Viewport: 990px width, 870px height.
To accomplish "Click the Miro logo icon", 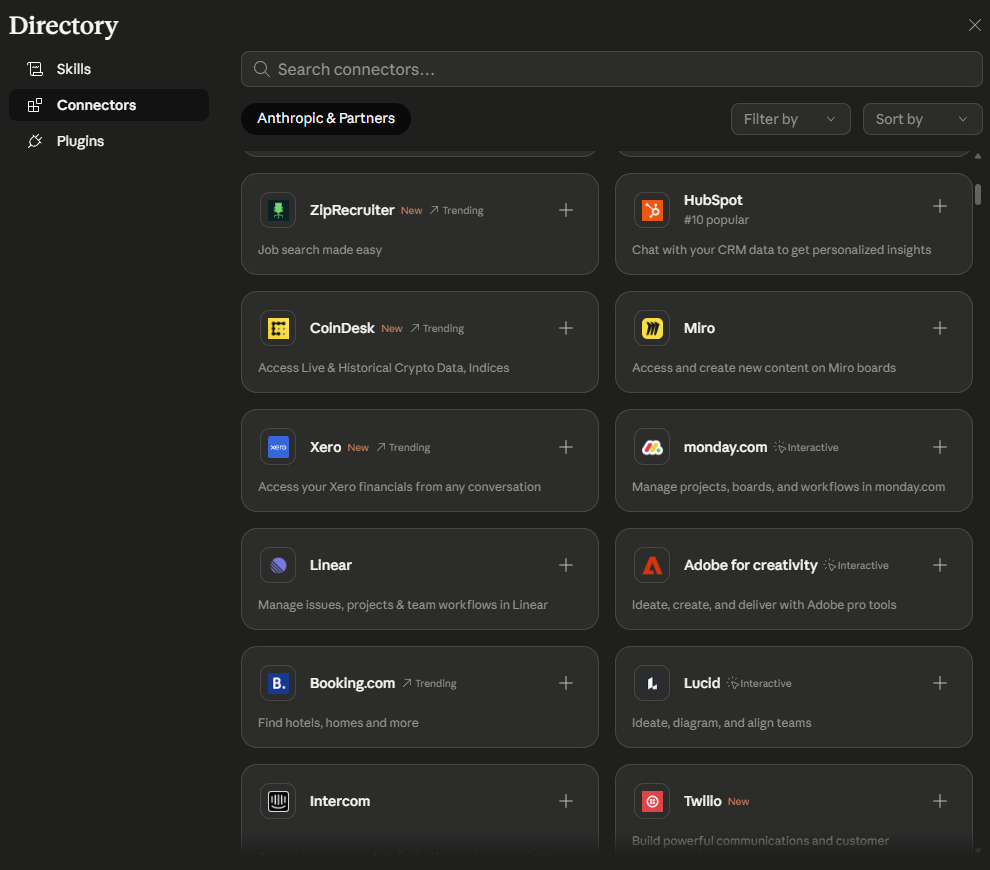I will (652, 328).
